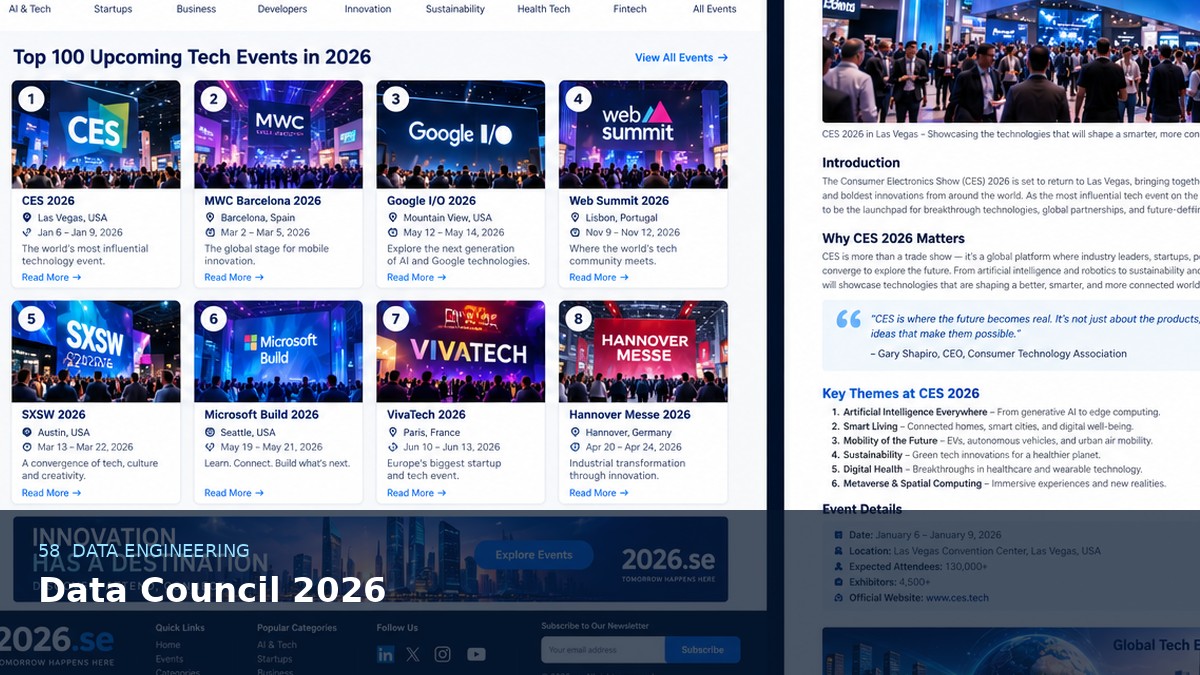This screenshot has height=675, width=1200.
Task: Click Read More on the Microsoft Build 2026 card
Action: [x=234, y=493]
